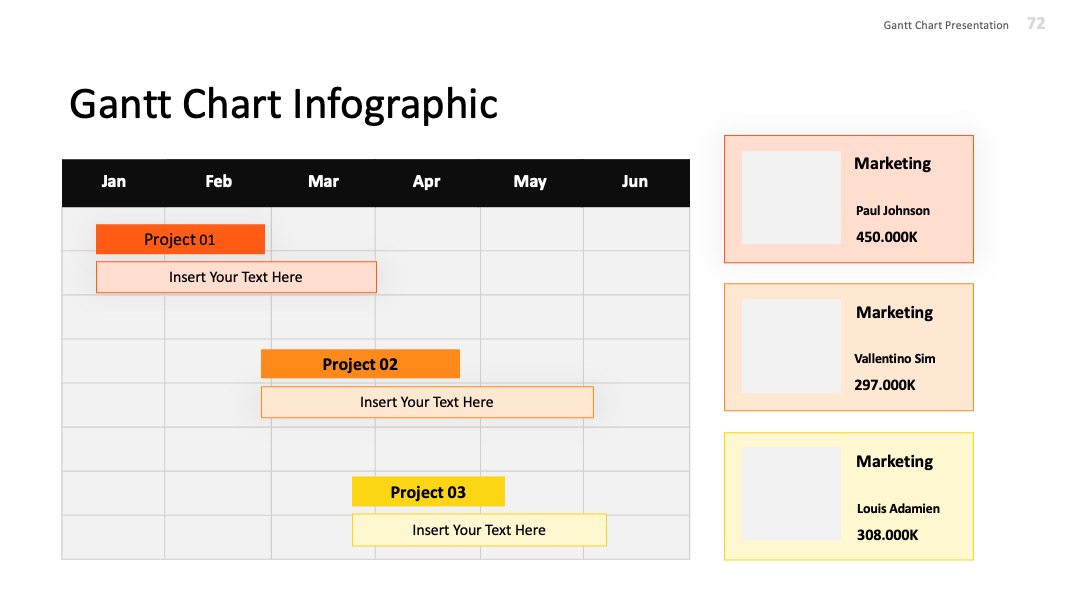
Task: Click the orange Project 01 bar
Action: (x=180, y=239)
